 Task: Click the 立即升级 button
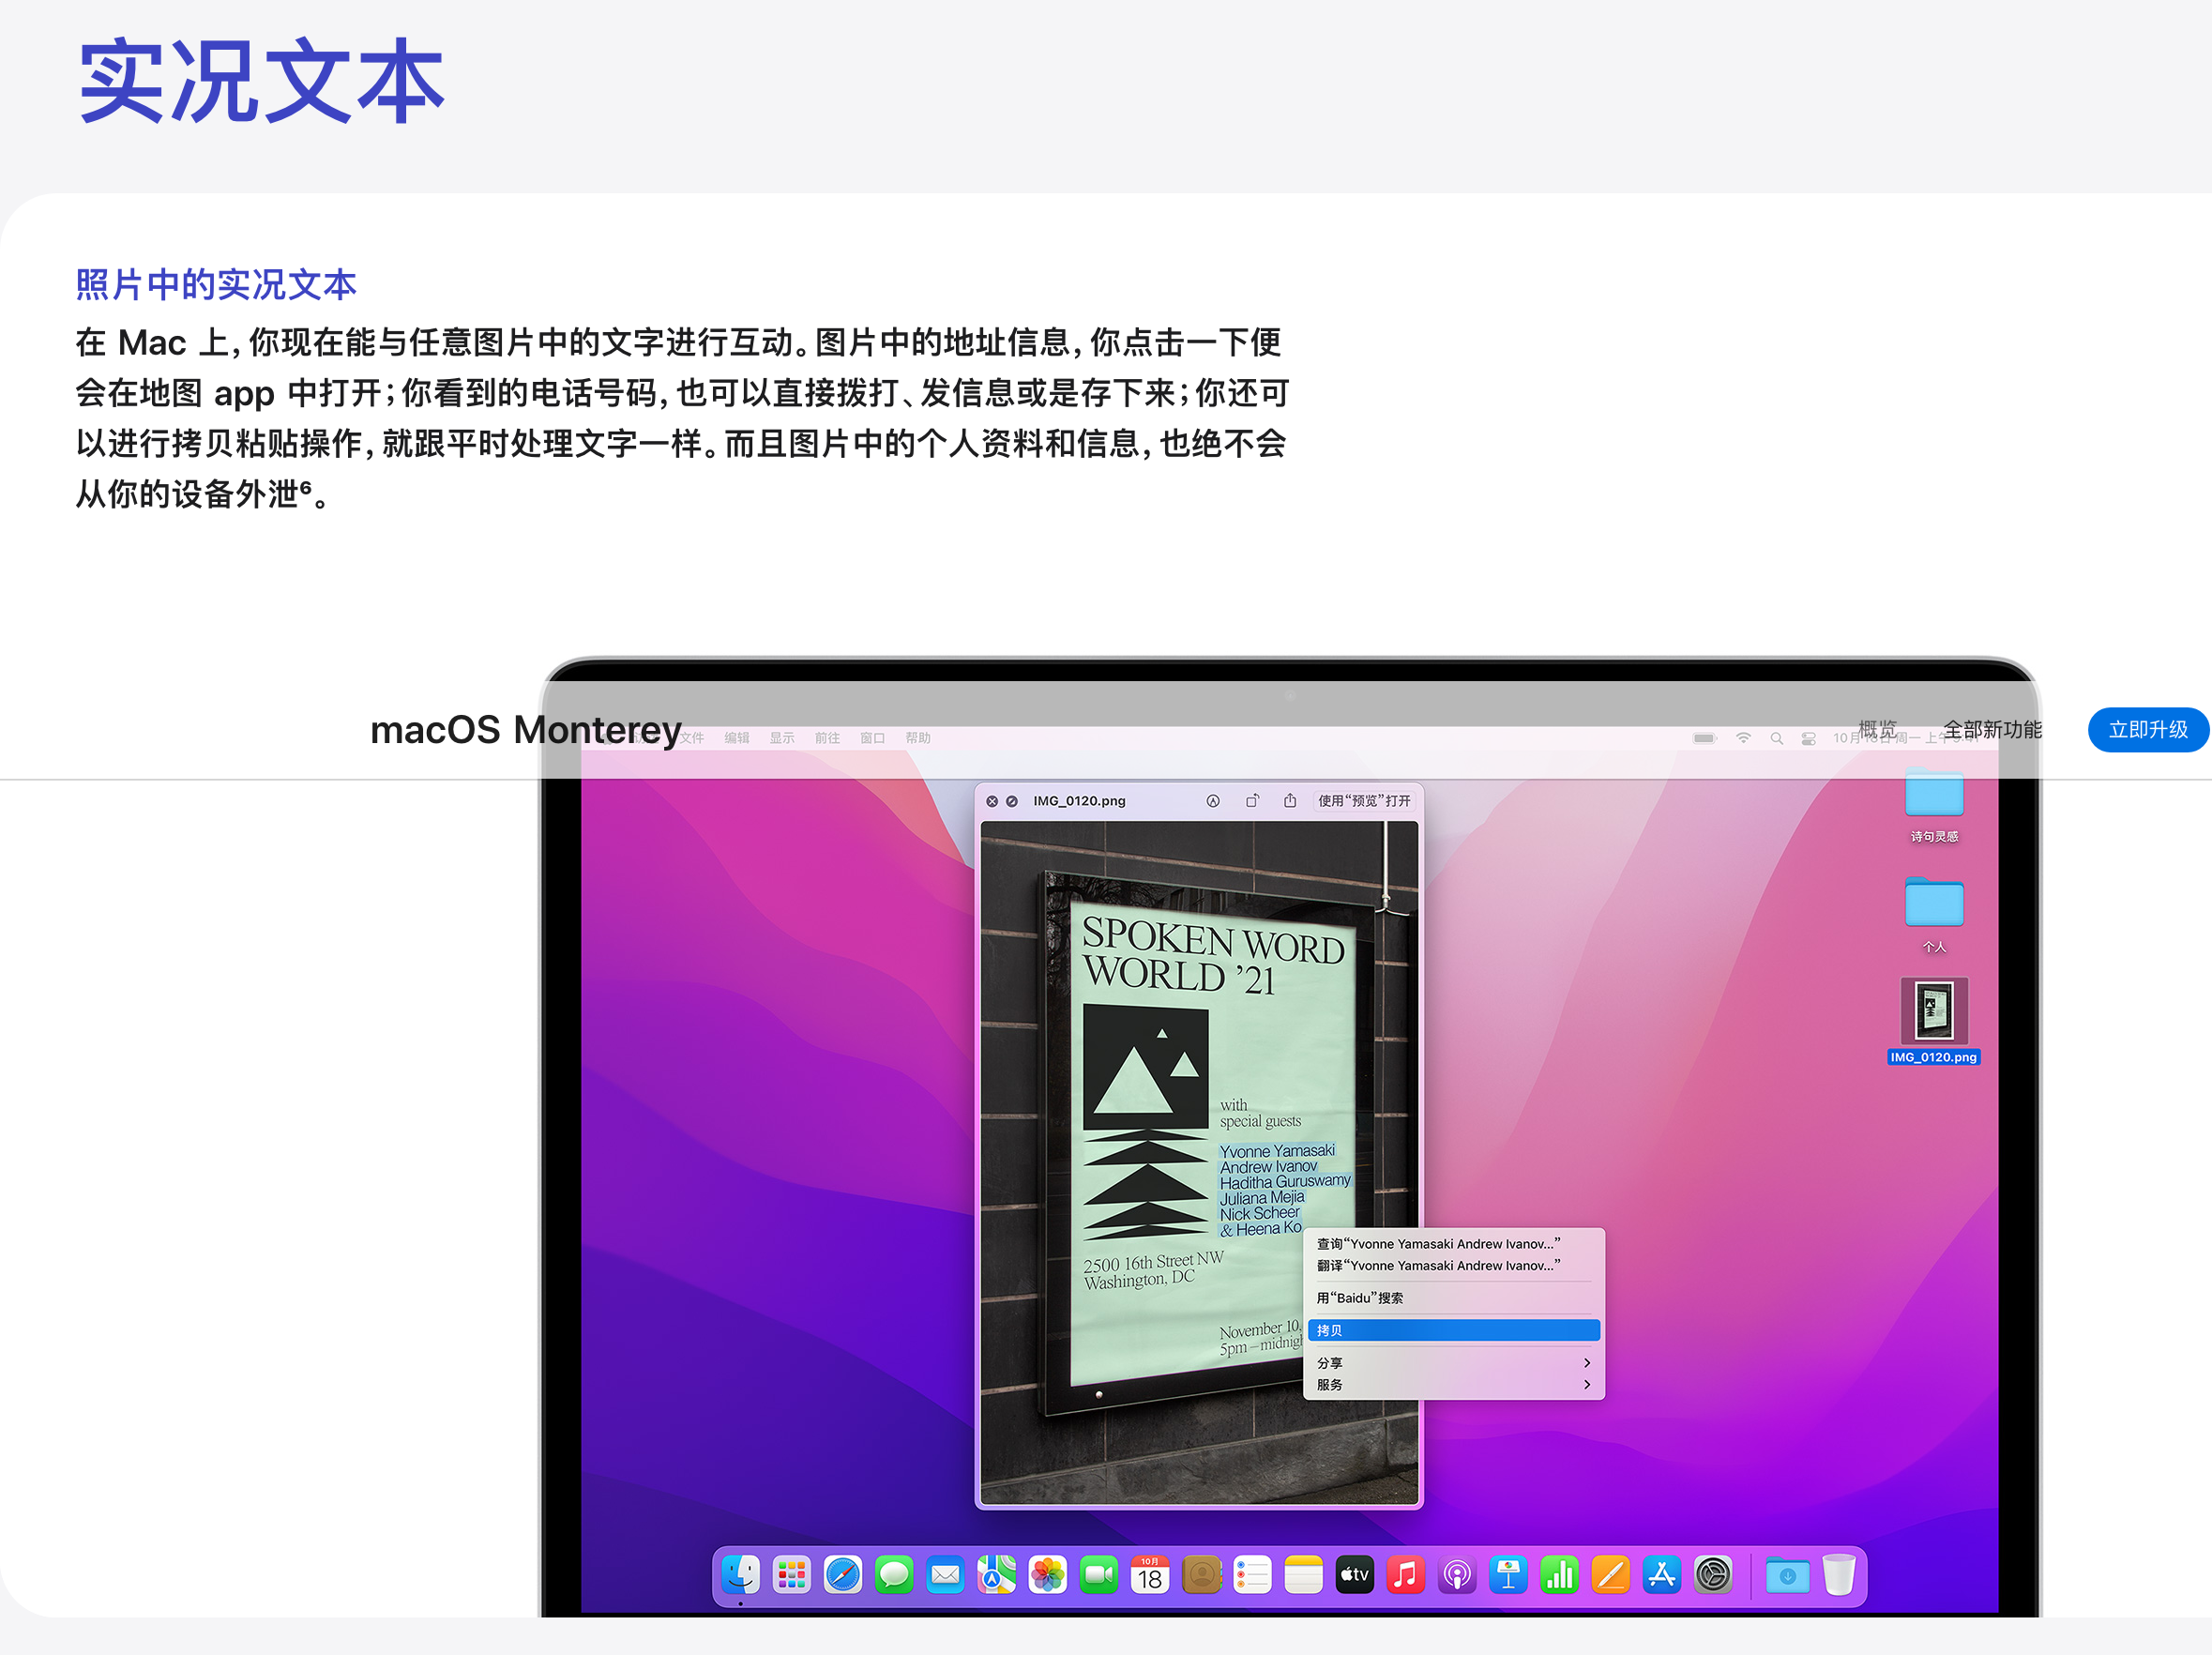tap(2147, 730)
